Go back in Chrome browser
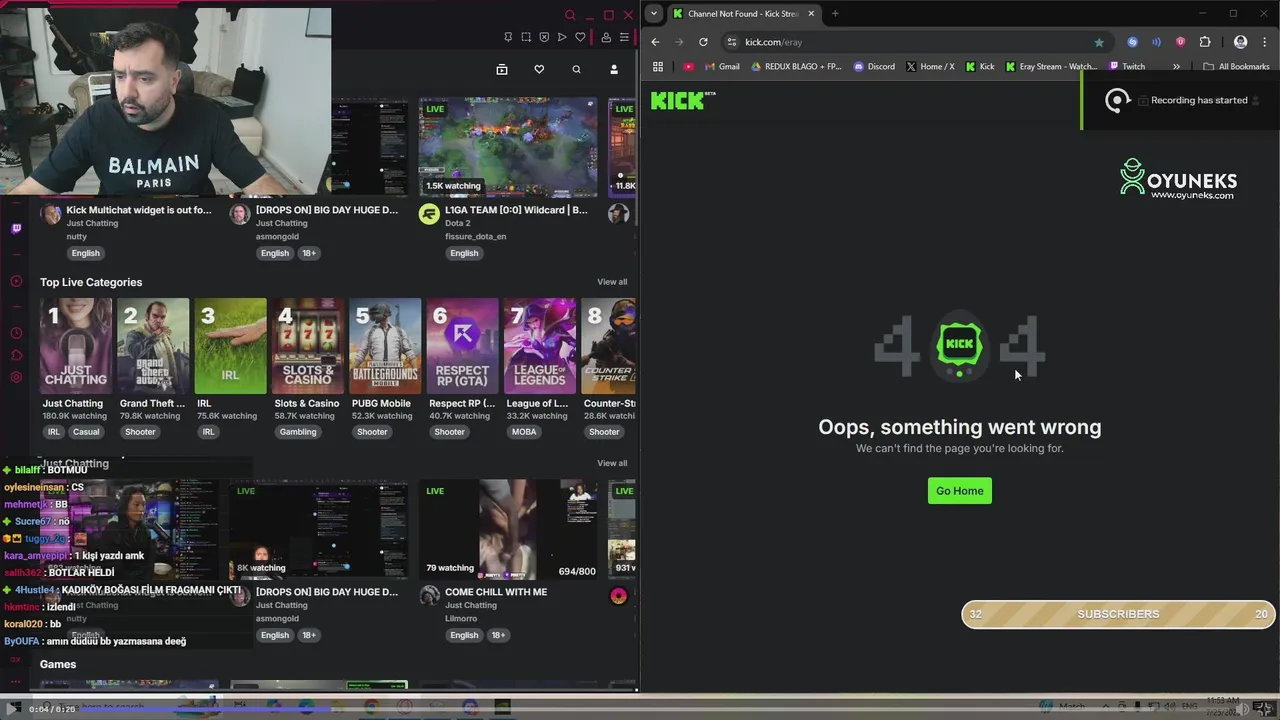1280x720 pixels. pos(655,42)
